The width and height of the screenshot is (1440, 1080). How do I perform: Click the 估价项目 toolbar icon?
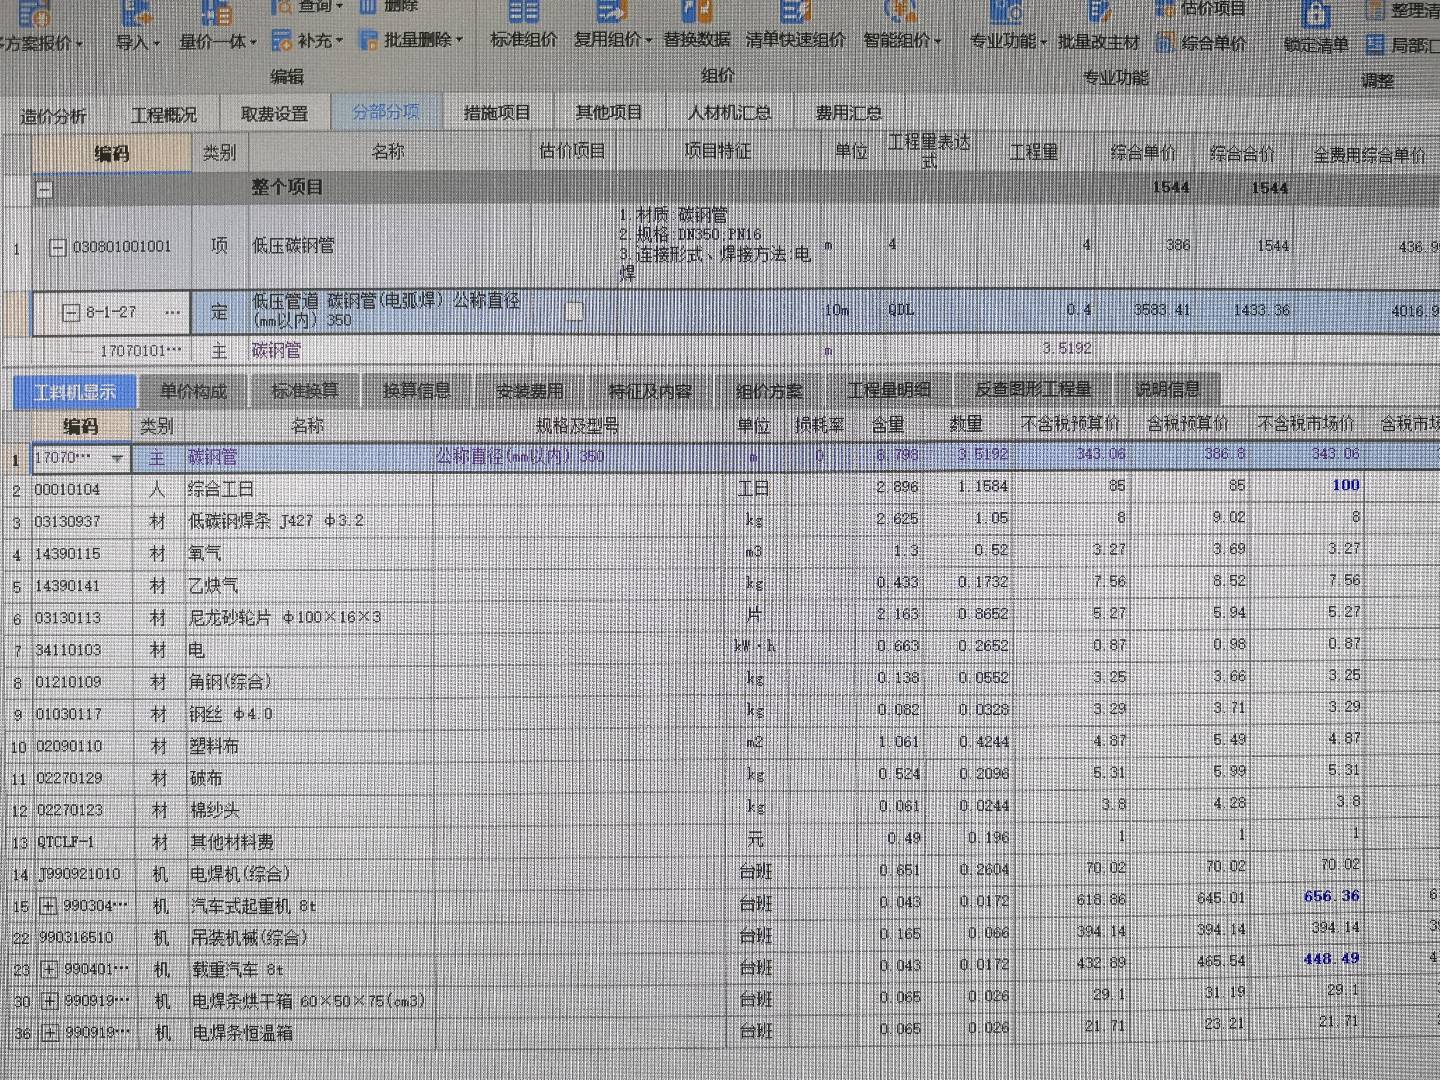[1165, 10]
